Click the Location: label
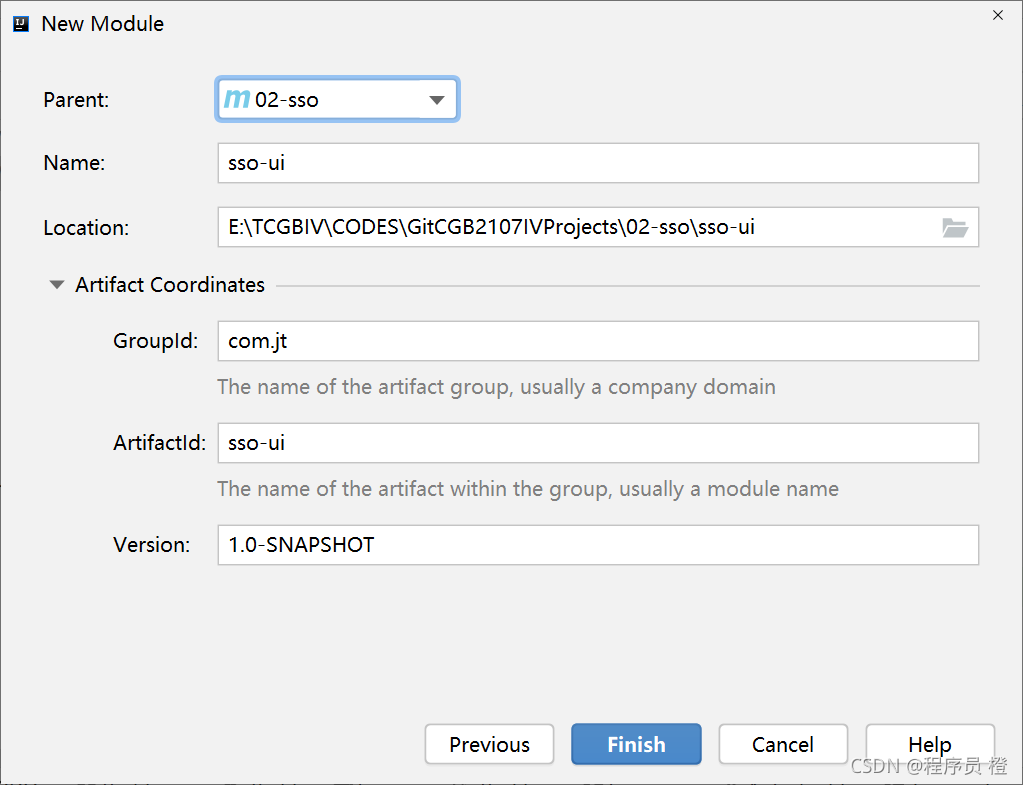 click(86, 228)
